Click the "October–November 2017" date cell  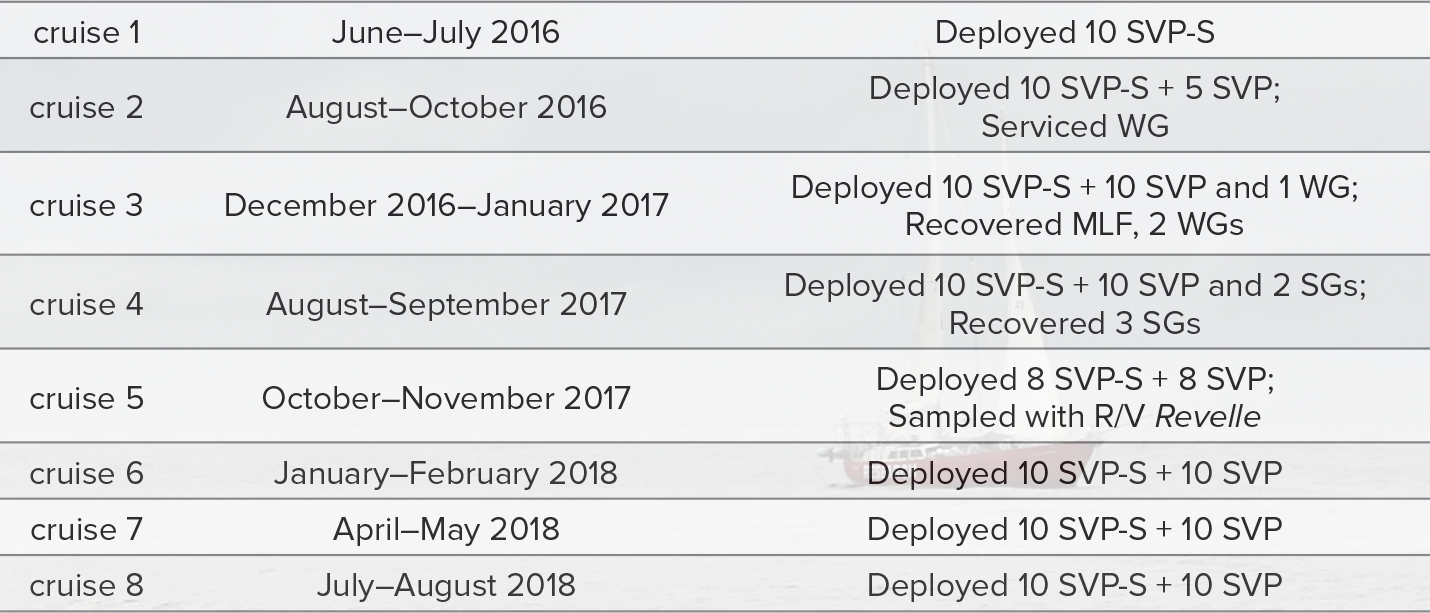click(x=446, y=398)
